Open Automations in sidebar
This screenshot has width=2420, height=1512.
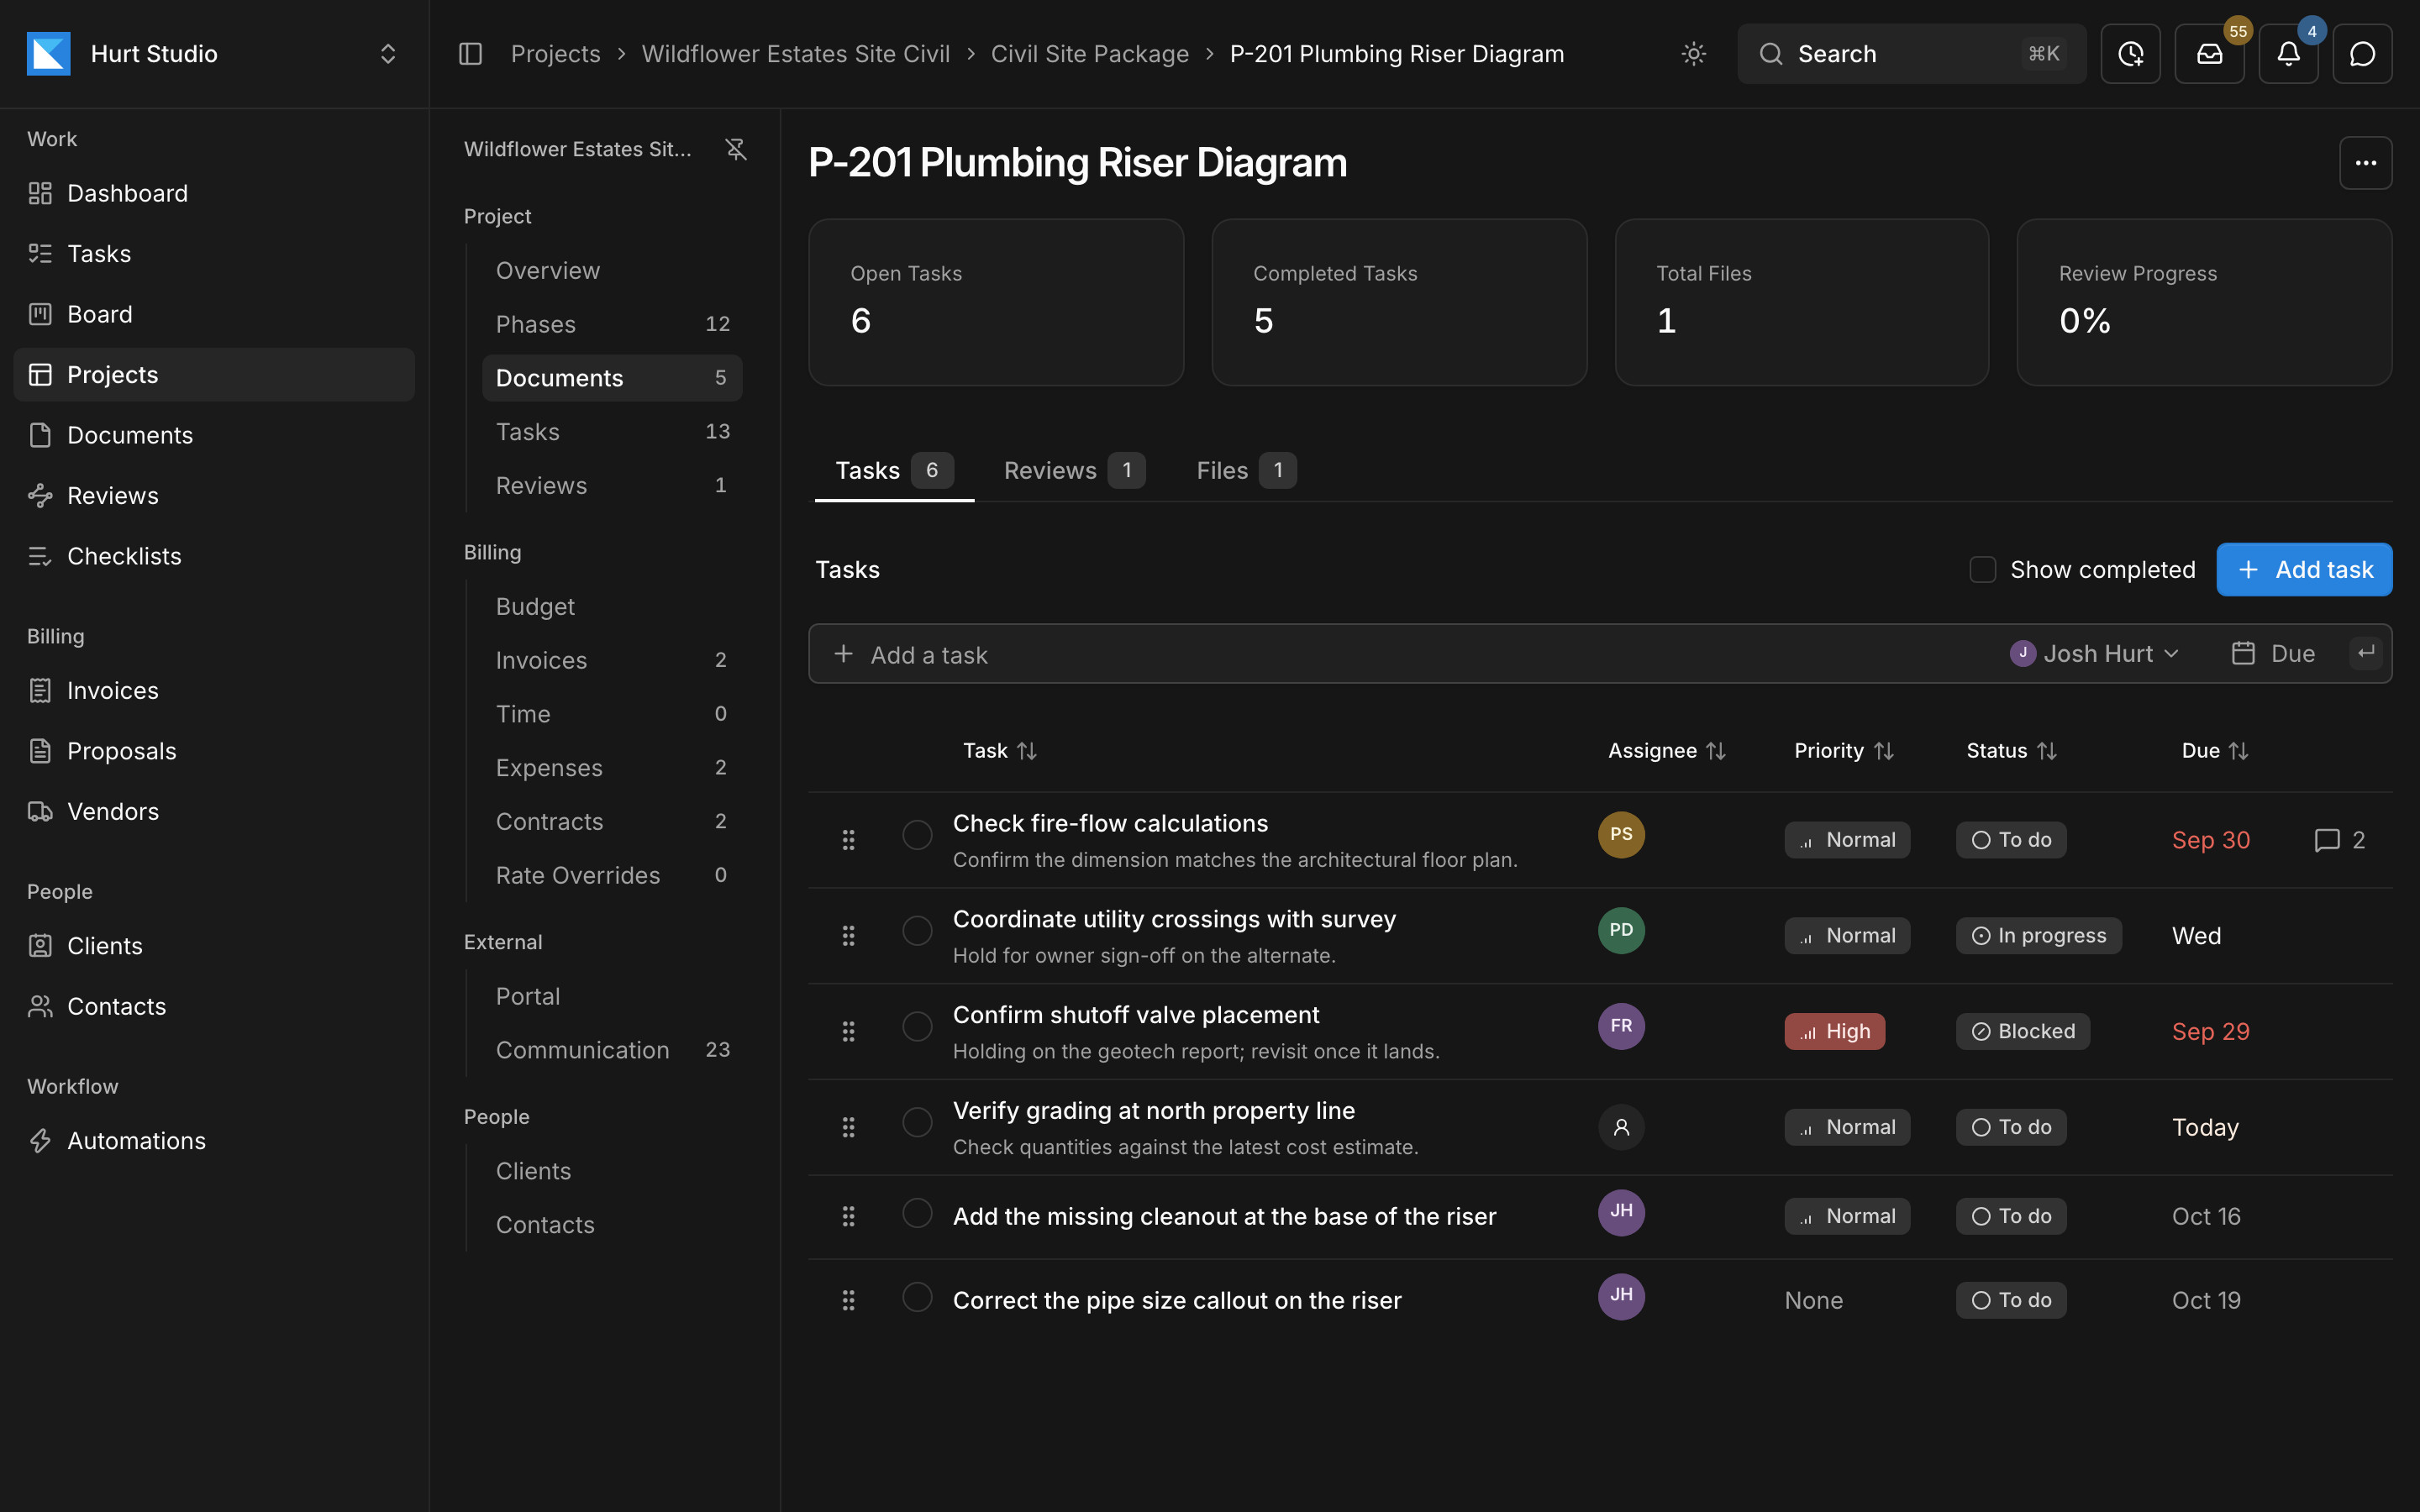[x=214, y=1141]
